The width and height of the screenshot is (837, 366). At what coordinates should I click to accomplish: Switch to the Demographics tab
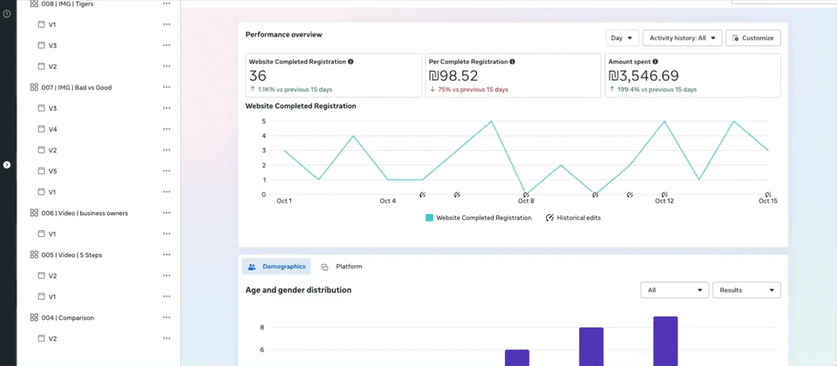tap(277, 267)
